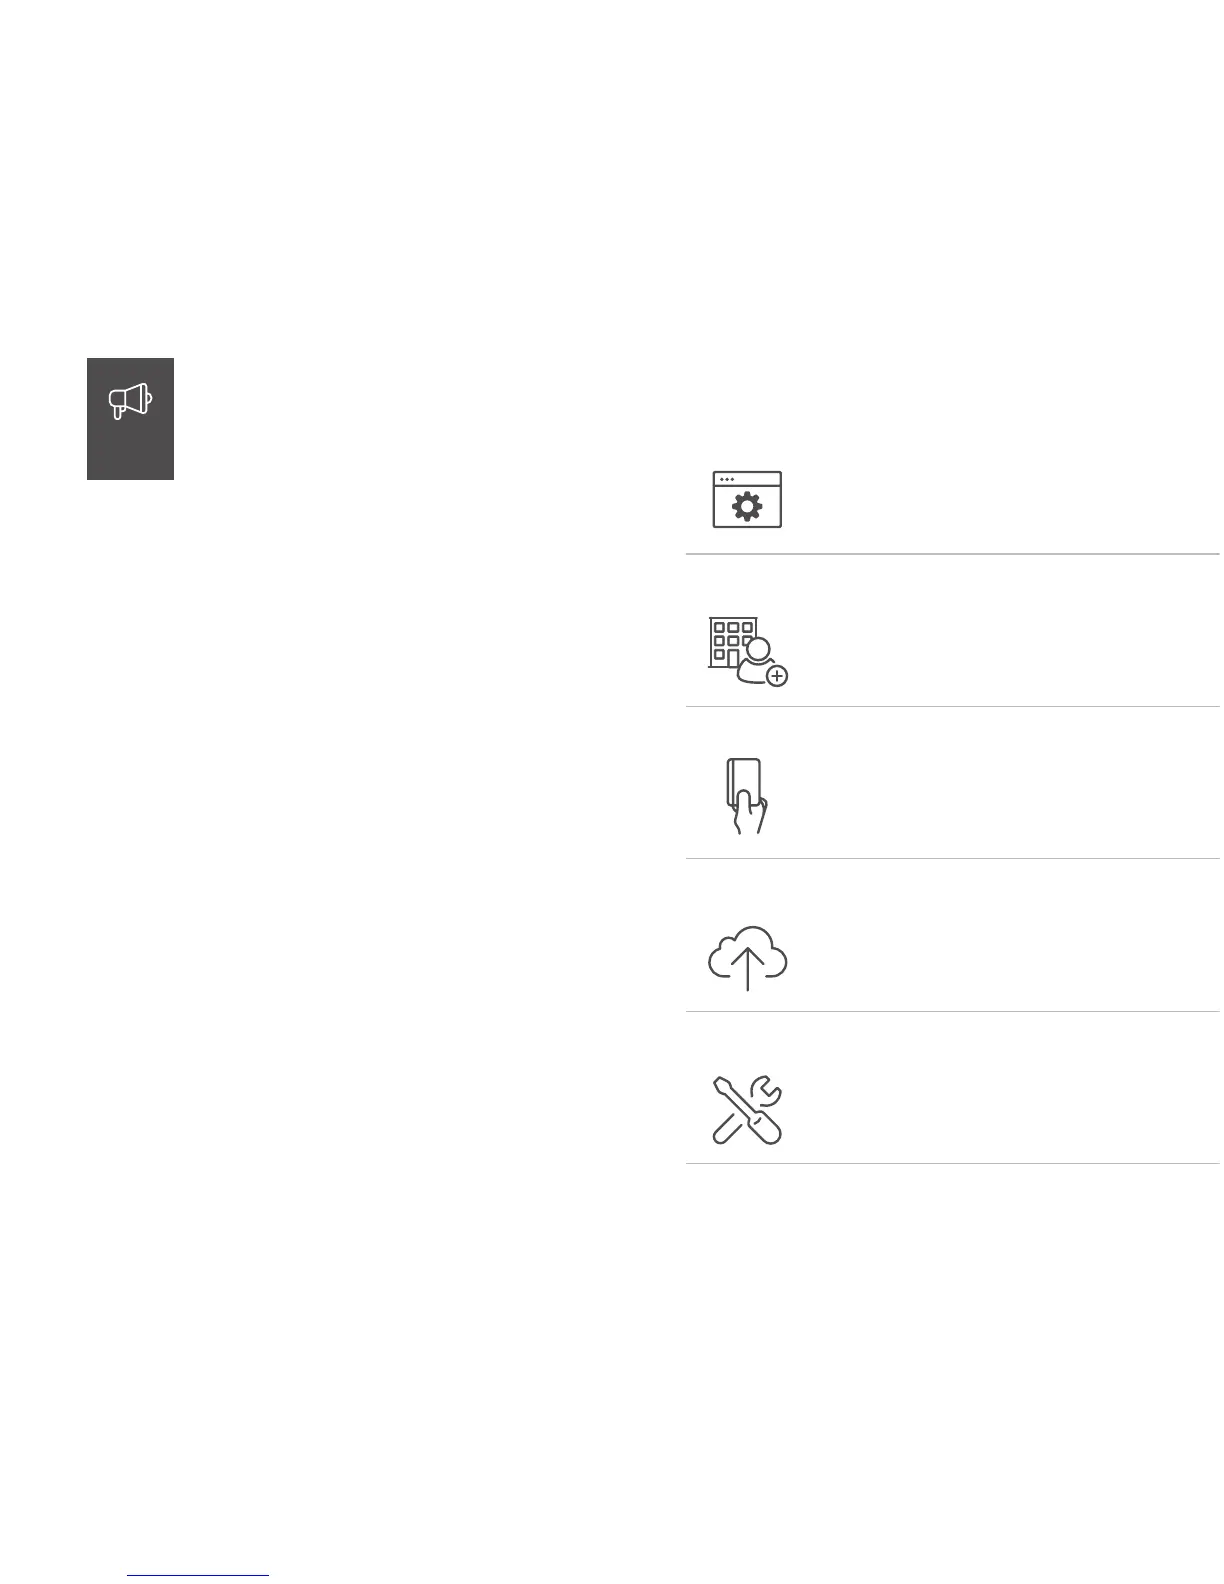Click the divider line below the cloud icon
The image size is (1224, 1584).
coord(952,1011)
